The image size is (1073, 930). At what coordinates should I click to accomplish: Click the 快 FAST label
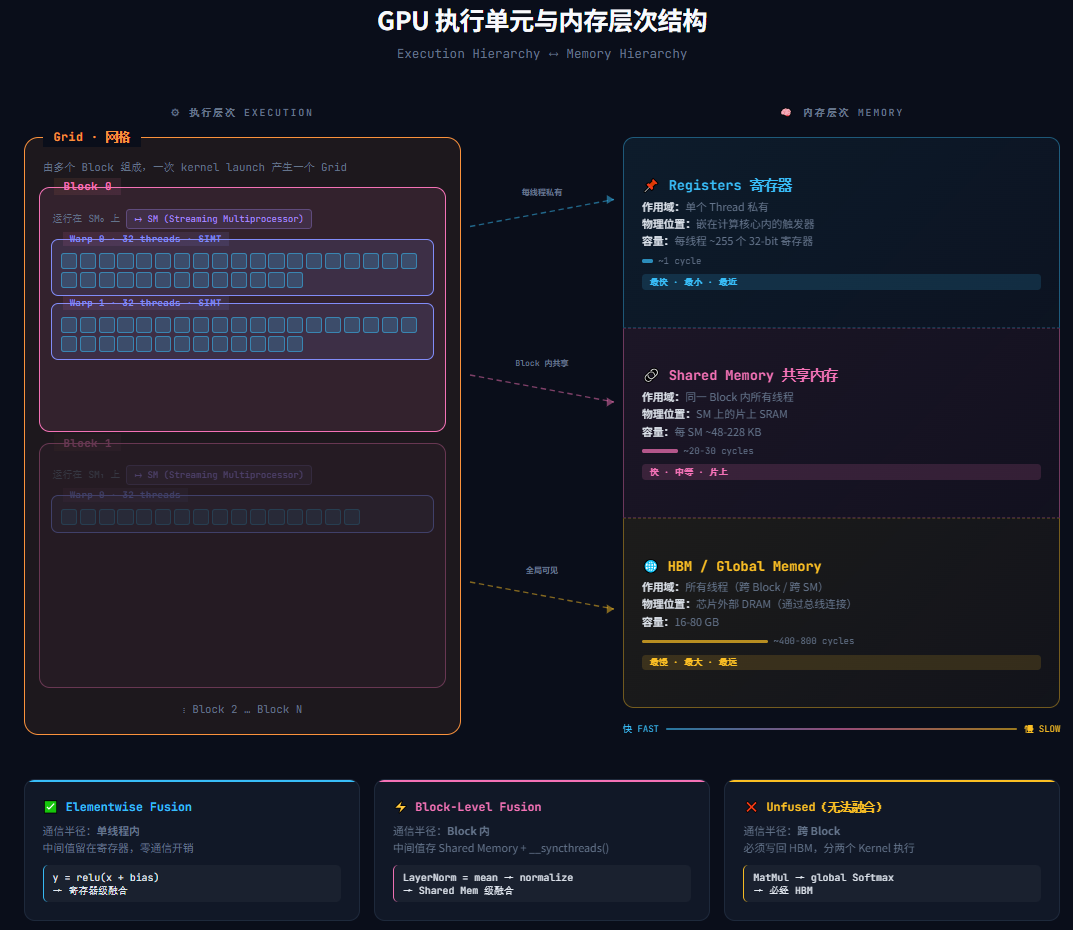[641, 729]
